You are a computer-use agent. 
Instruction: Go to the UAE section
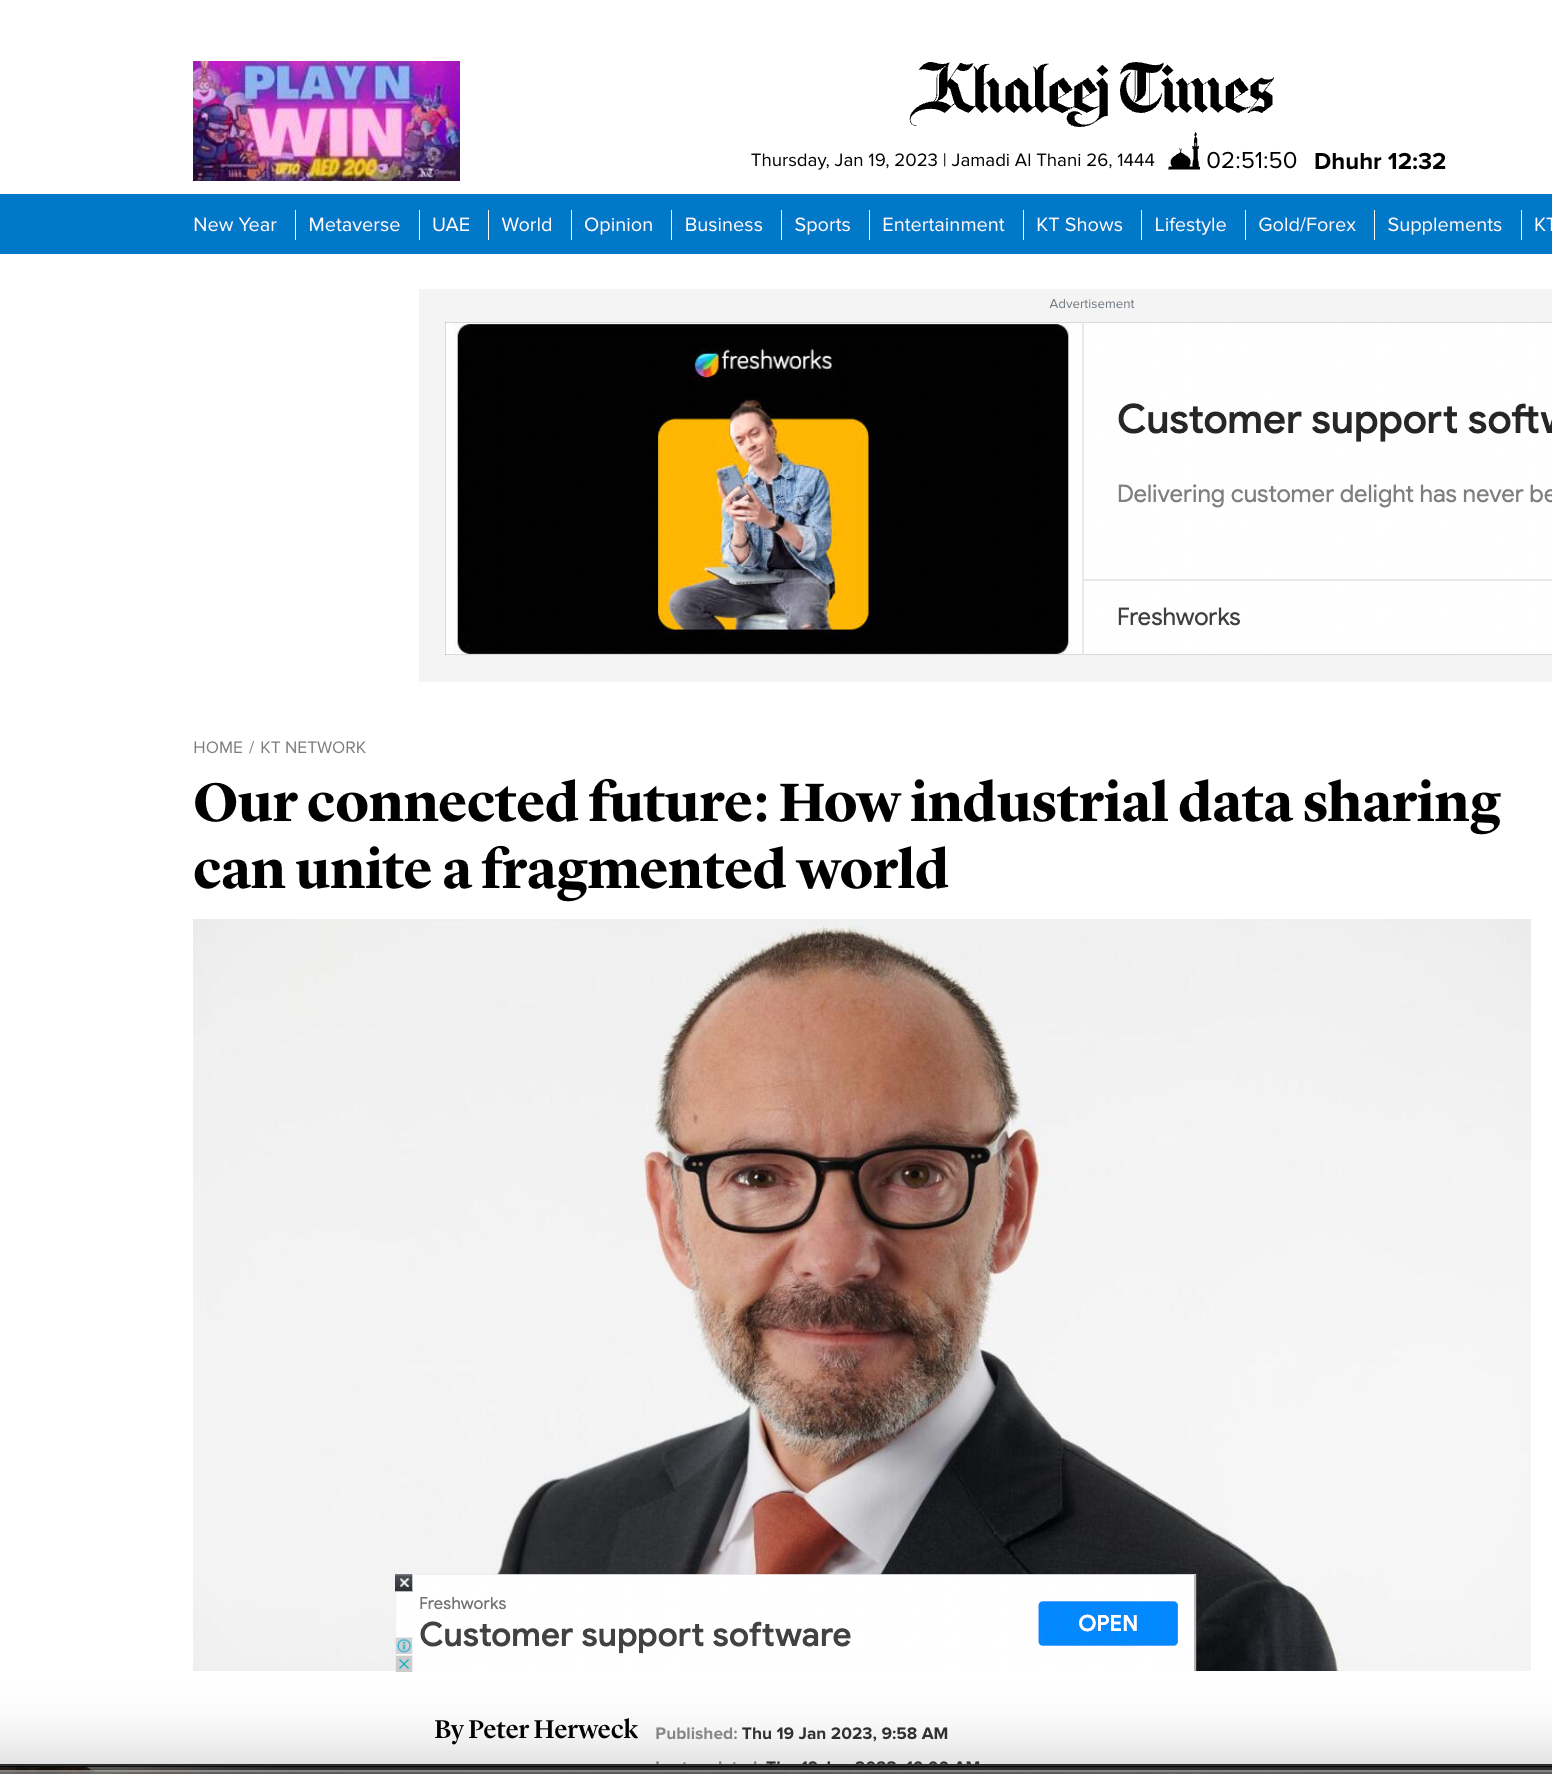pos(451,225)
